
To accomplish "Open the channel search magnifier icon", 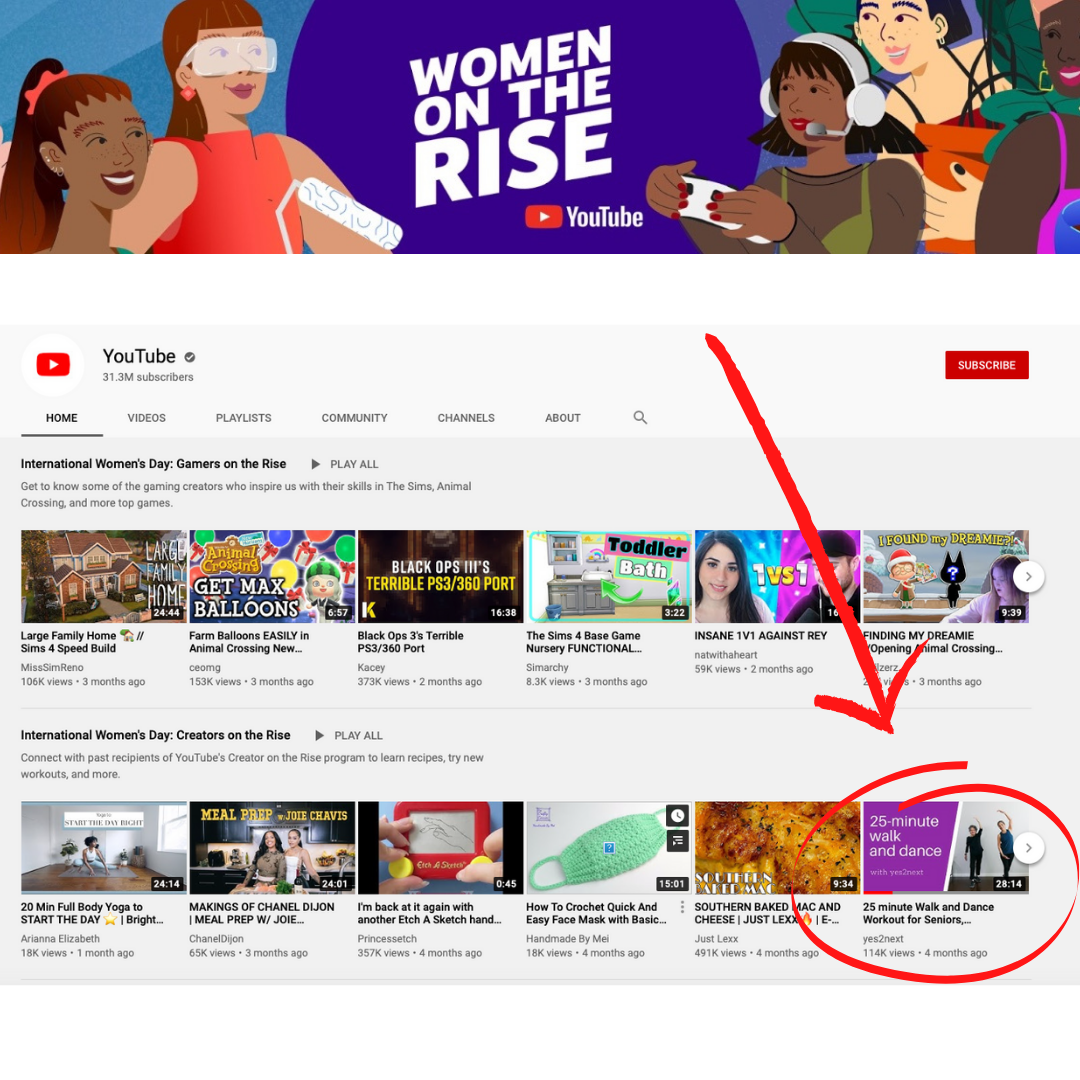I will [x=640, y=417].
